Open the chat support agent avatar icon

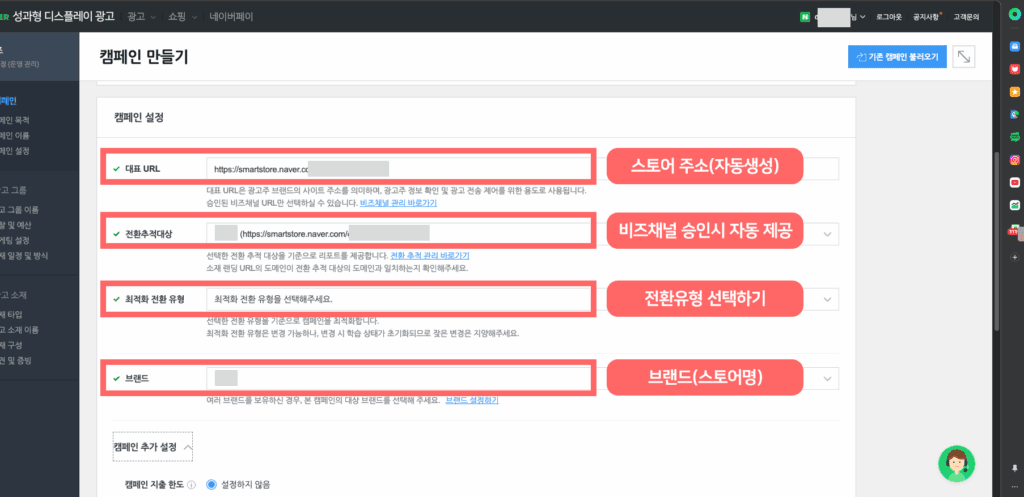[x=957, y=464]
